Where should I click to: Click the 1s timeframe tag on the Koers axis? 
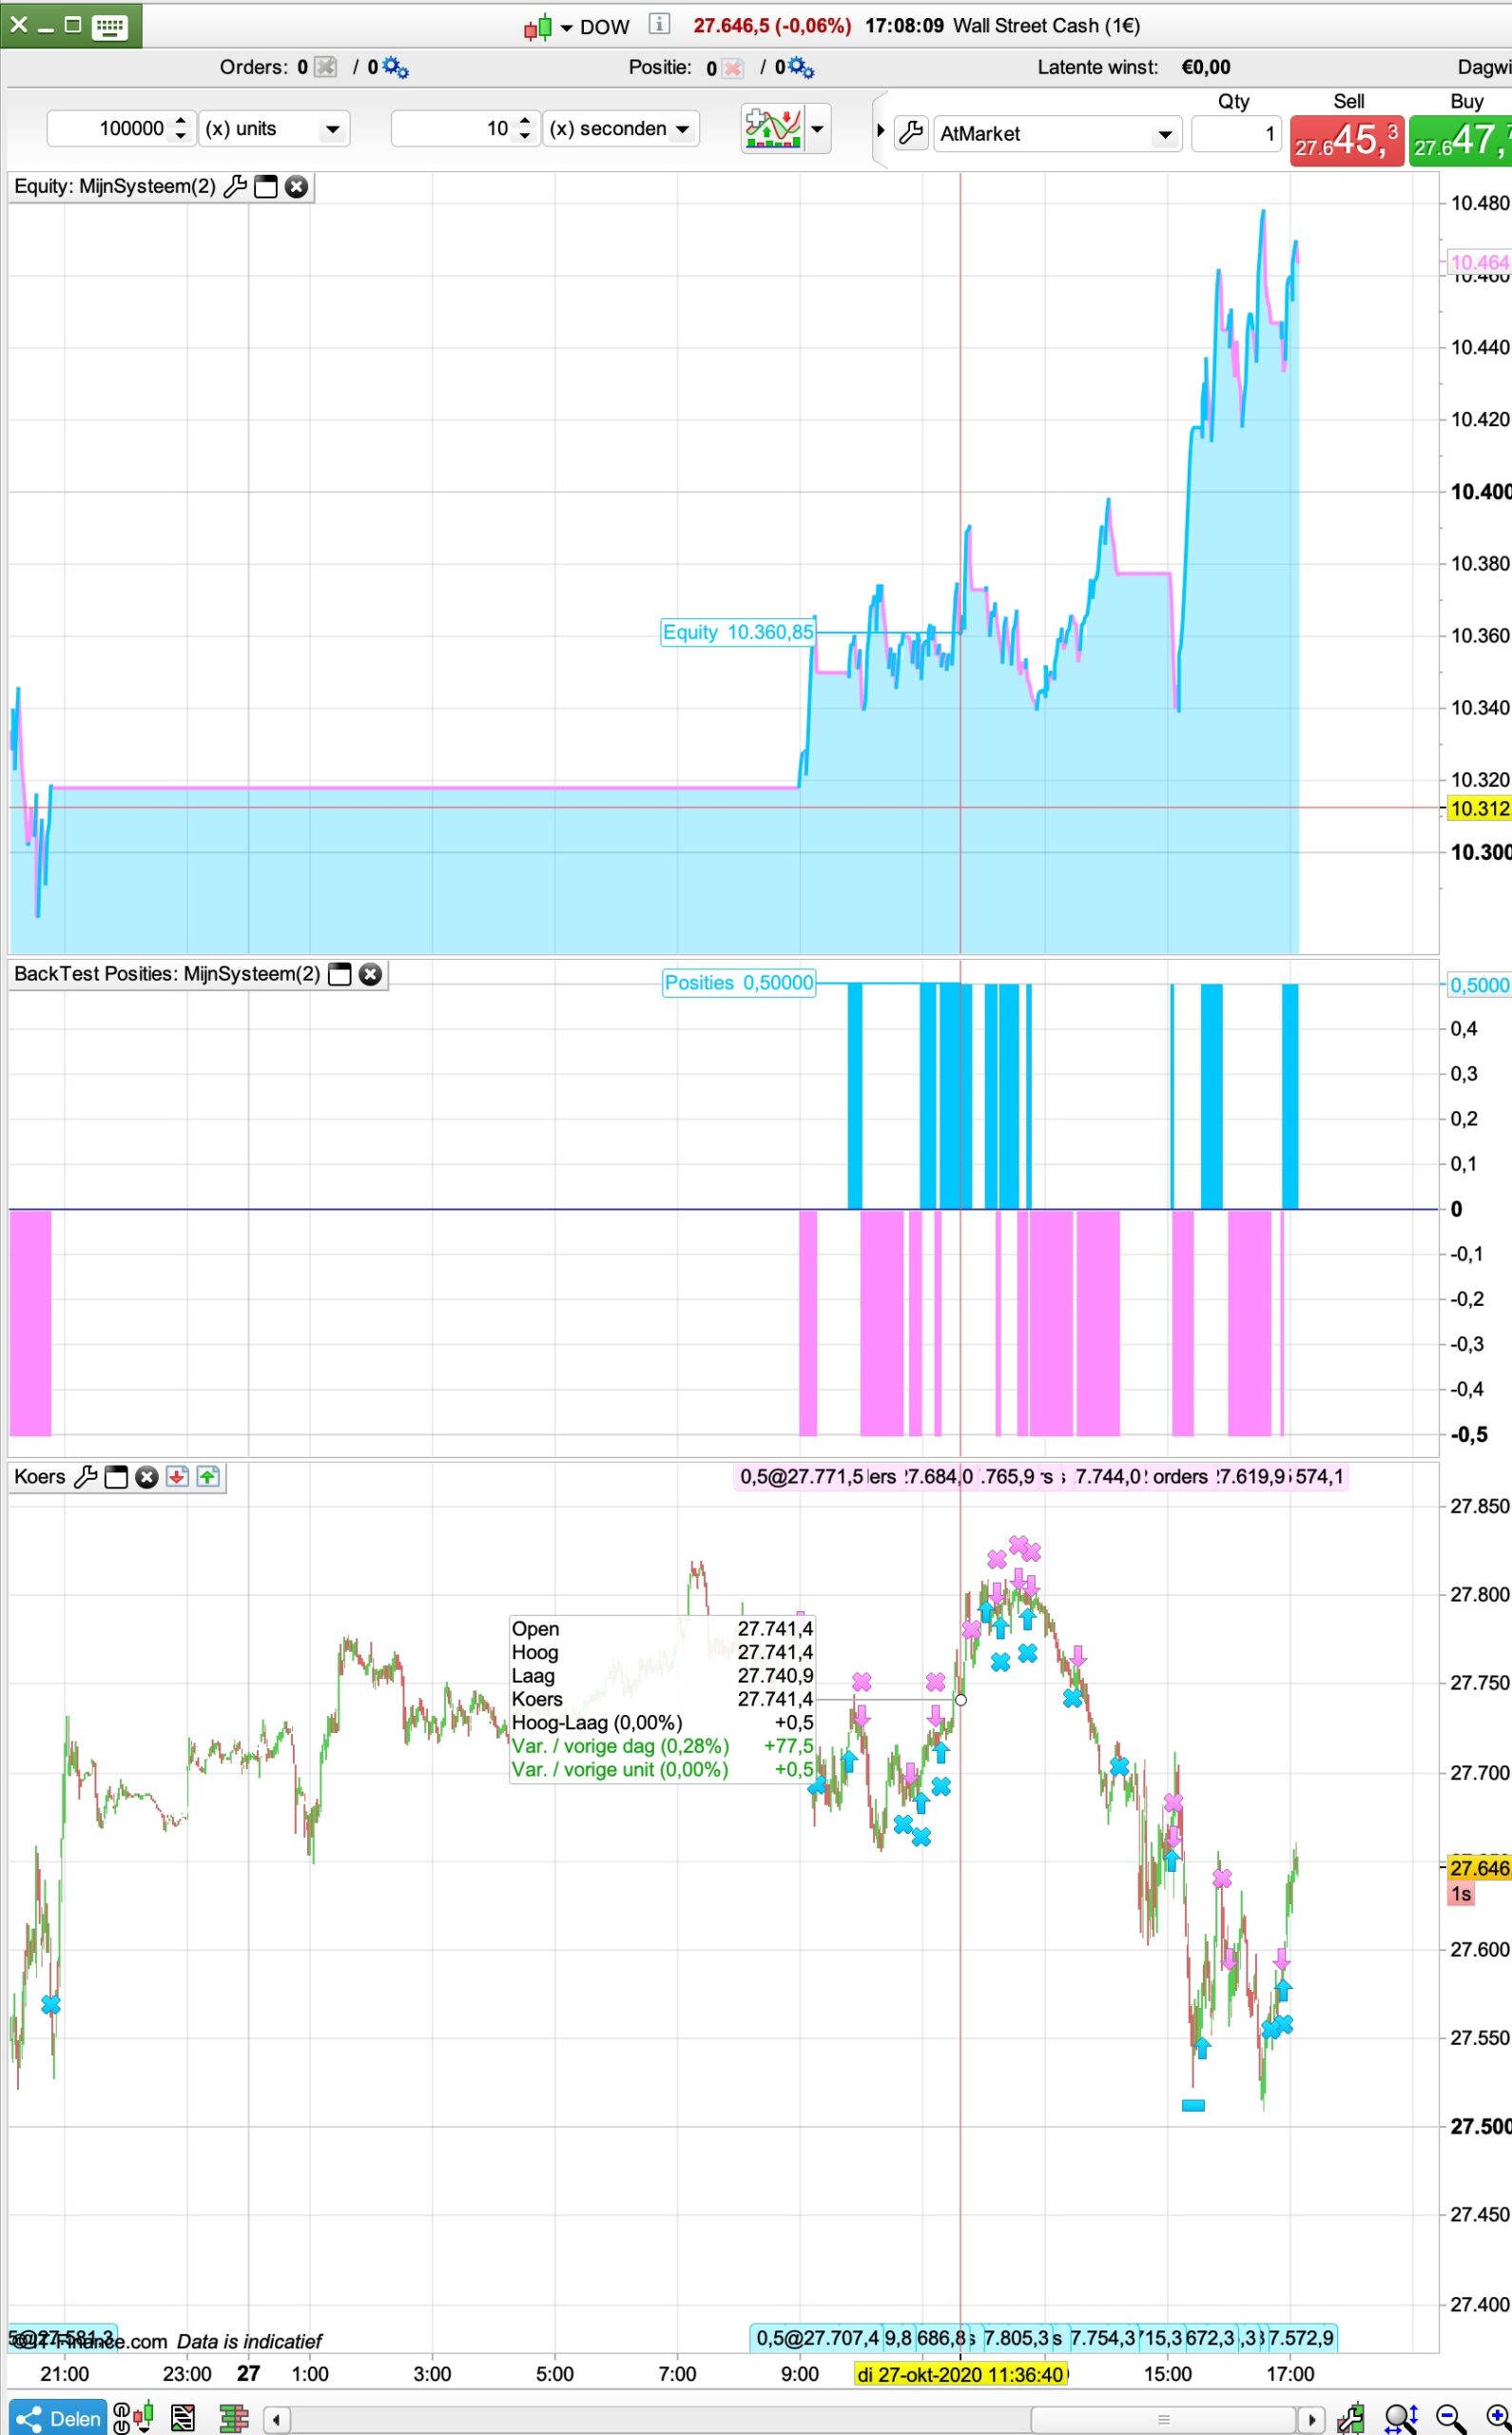pos(1461,1894)
